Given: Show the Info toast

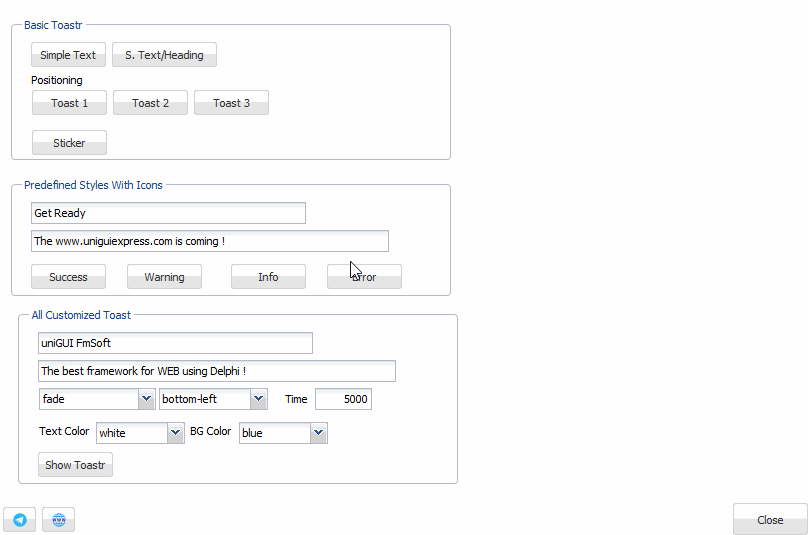Looking at the screenshot, I should click(x=268, y=277).
